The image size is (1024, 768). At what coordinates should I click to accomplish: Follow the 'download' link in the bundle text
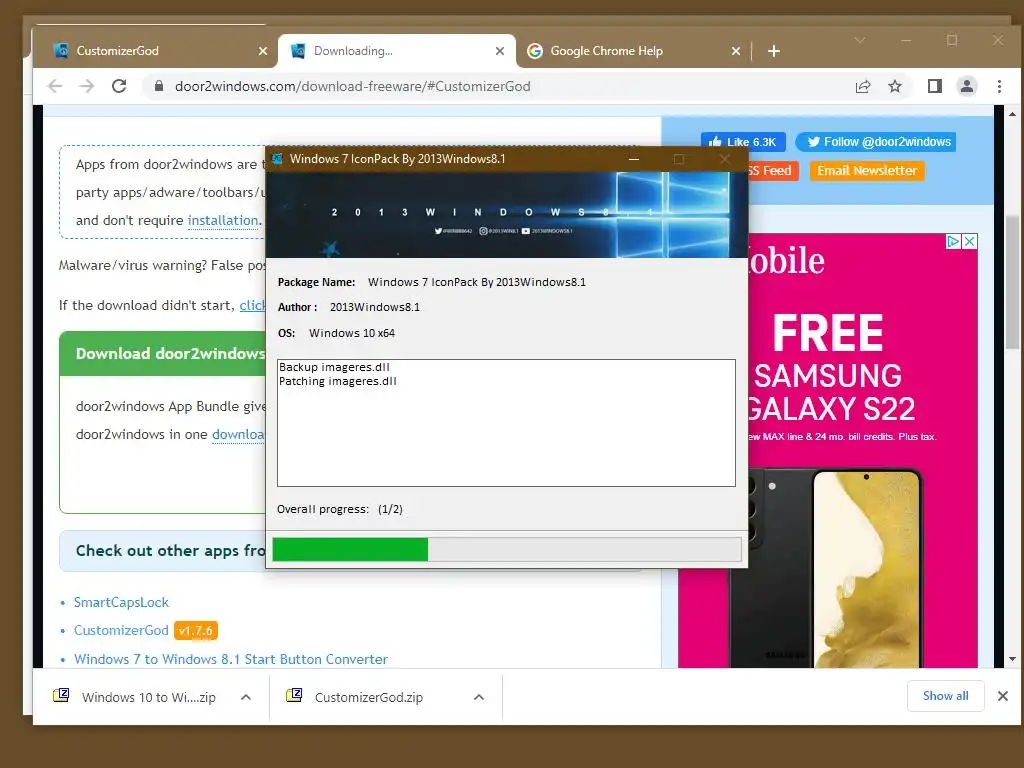point(238,434)
